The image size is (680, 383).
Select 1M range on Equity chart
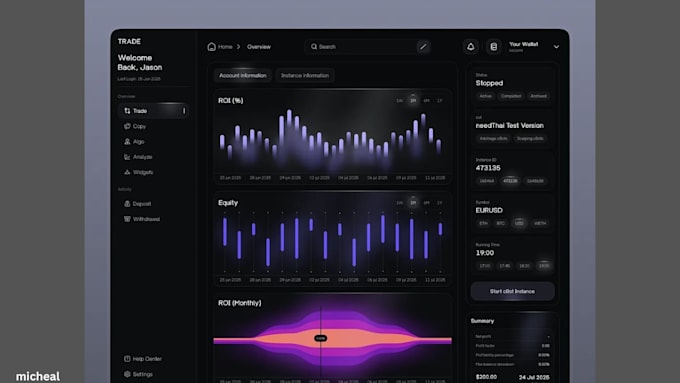413,203
